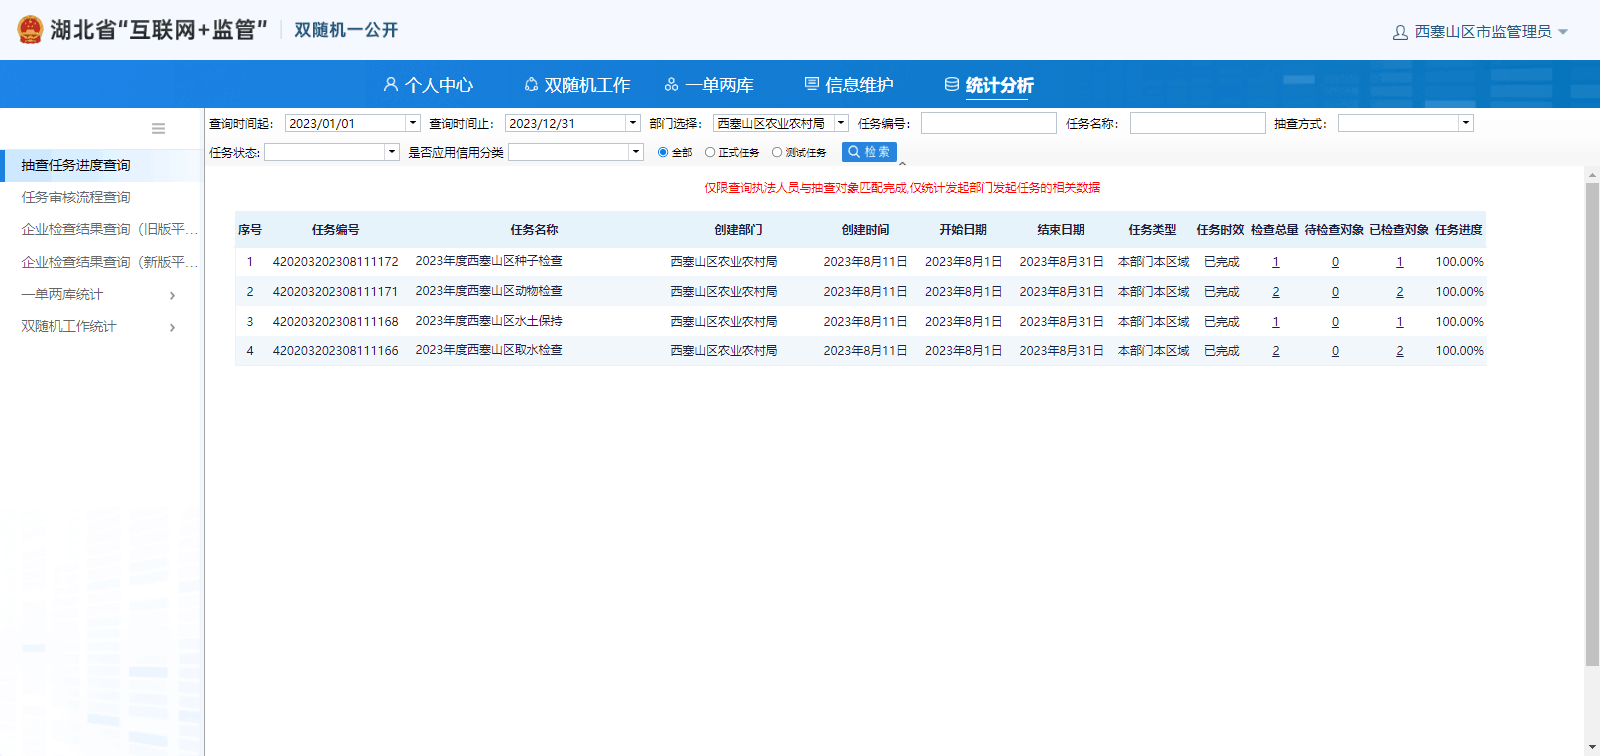
Task: Click the 检索 search button
Action: [869, 152]
